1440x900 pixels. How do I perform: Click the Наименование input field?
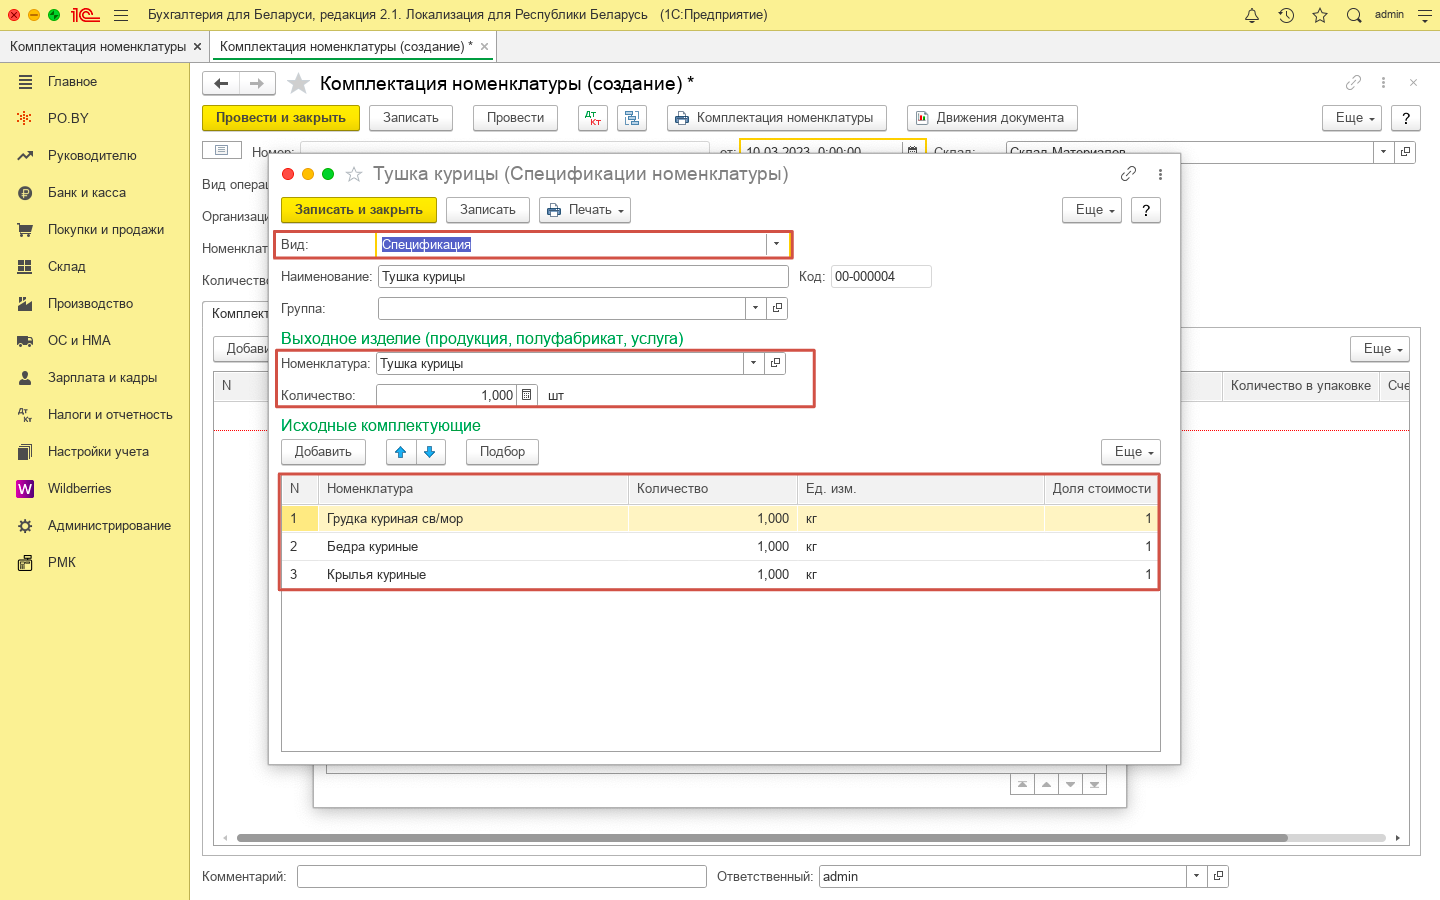[583, 277]
